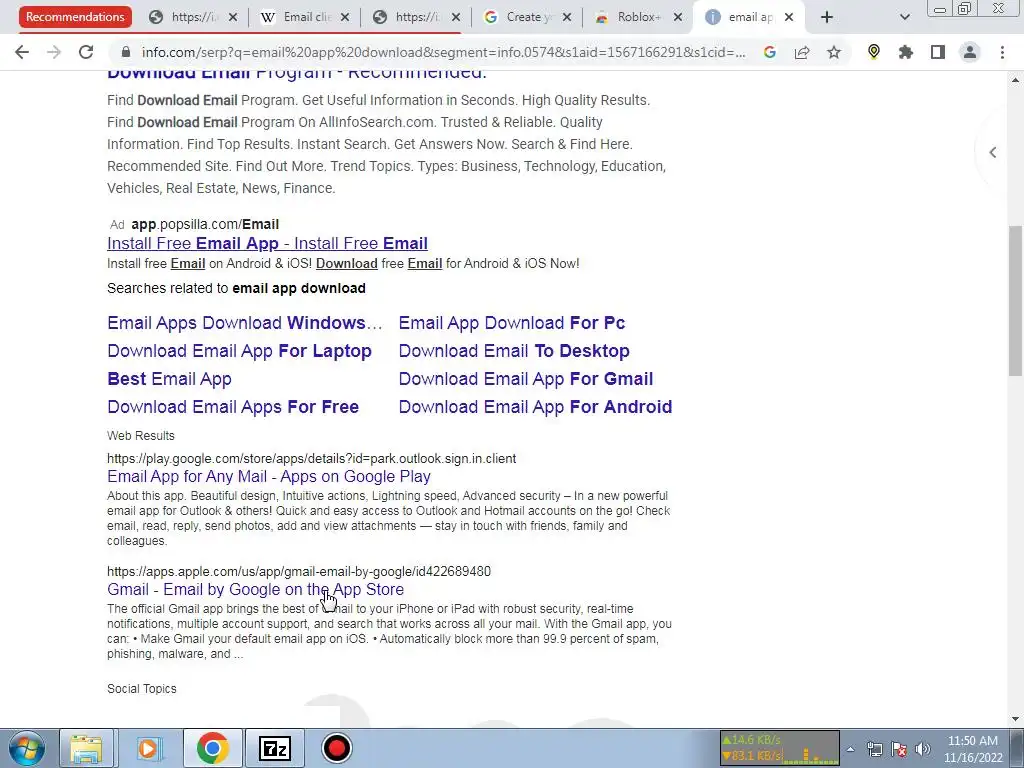The image size is (1024, 768).
Task: Open Best Email App related search
Action: click(169, 379)
